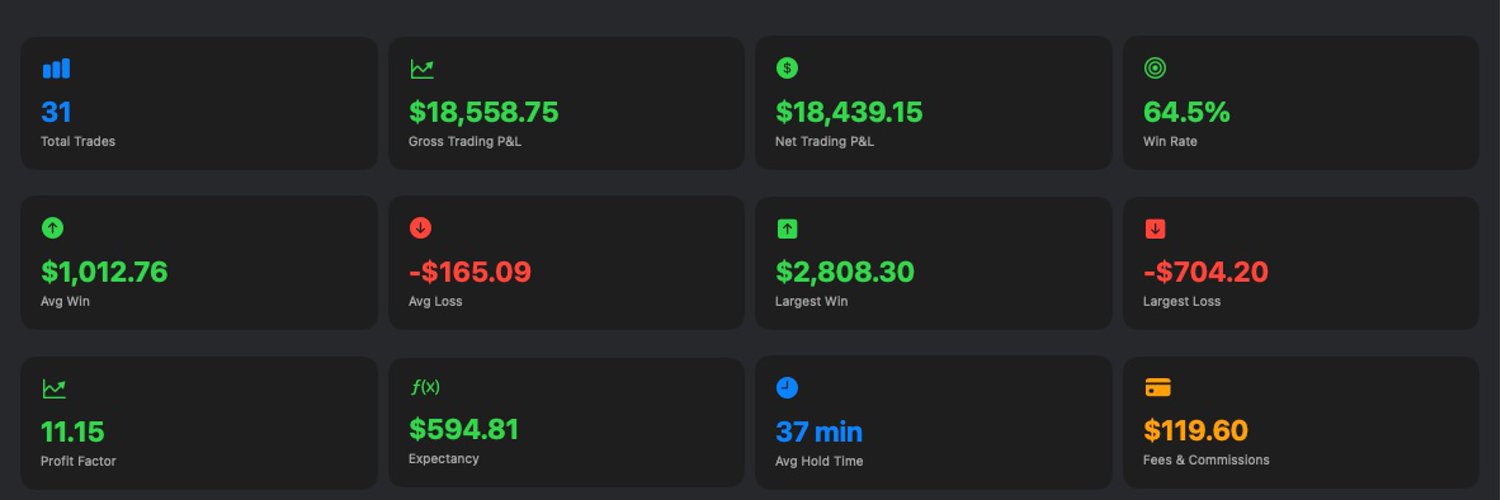Screen dimensions: 1500x500
Task: Click the 64.5% win rate value
Action: point(1186,112)
